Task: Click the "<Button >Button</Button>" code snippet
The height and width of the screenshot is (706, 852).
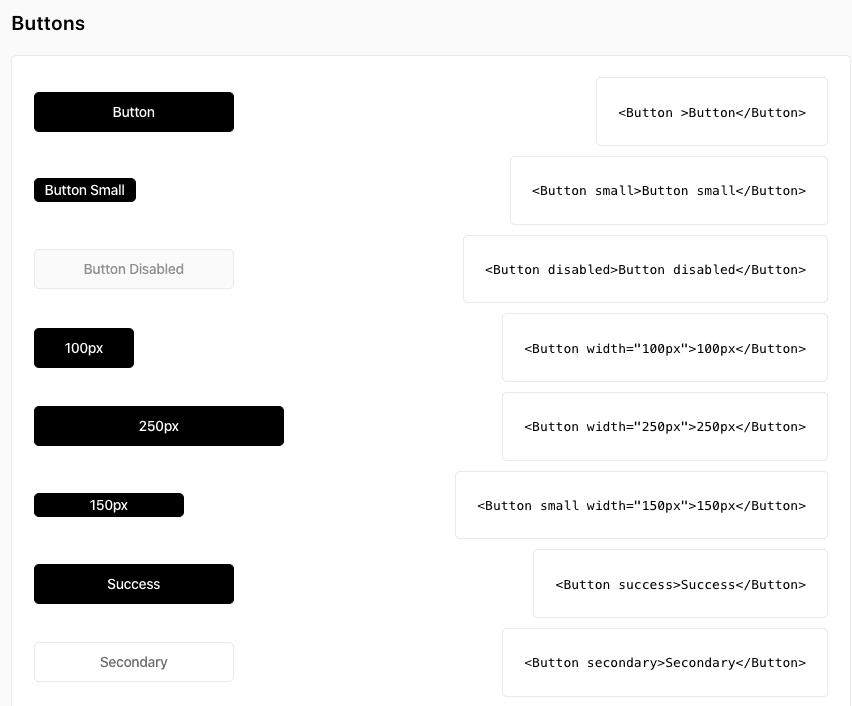Action: pyautogui.click(x=711, y=112)
